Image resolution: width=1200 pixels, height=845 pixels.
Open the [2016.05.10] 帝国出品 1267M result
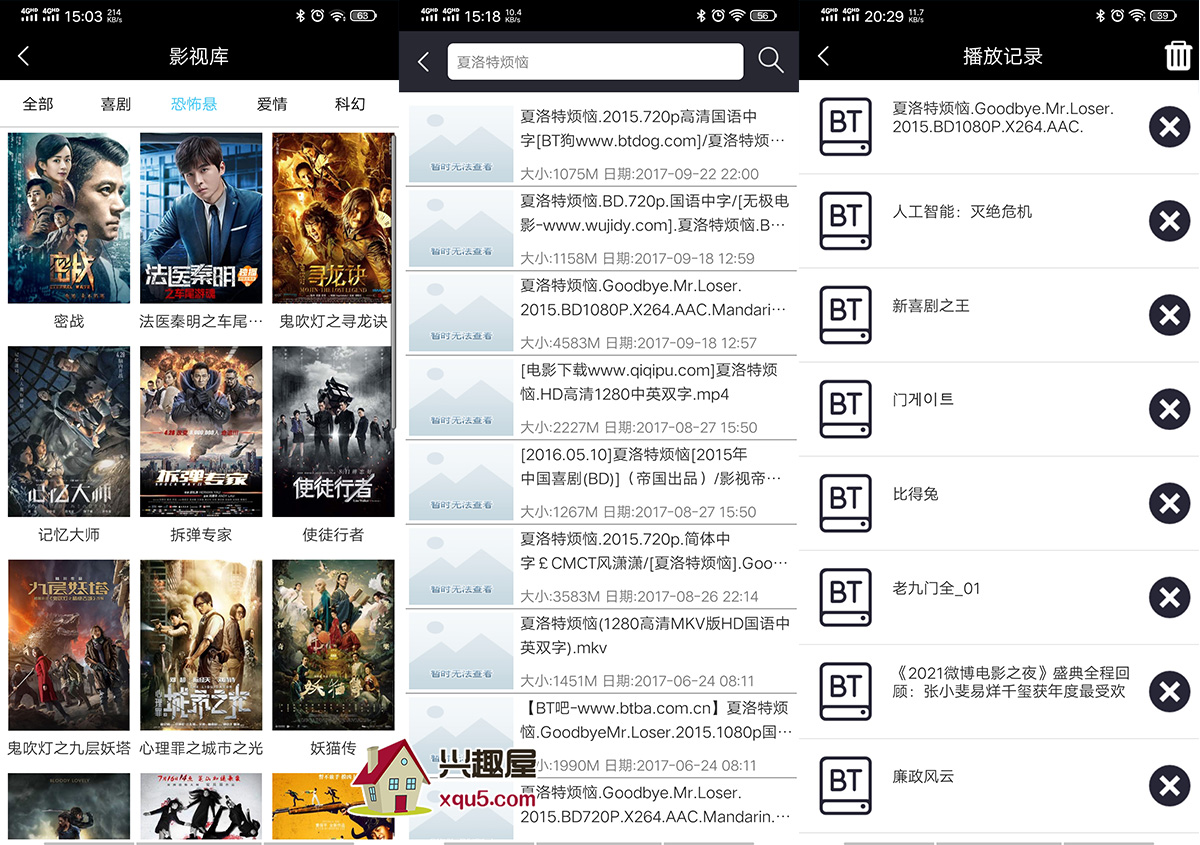pos(601,482)
